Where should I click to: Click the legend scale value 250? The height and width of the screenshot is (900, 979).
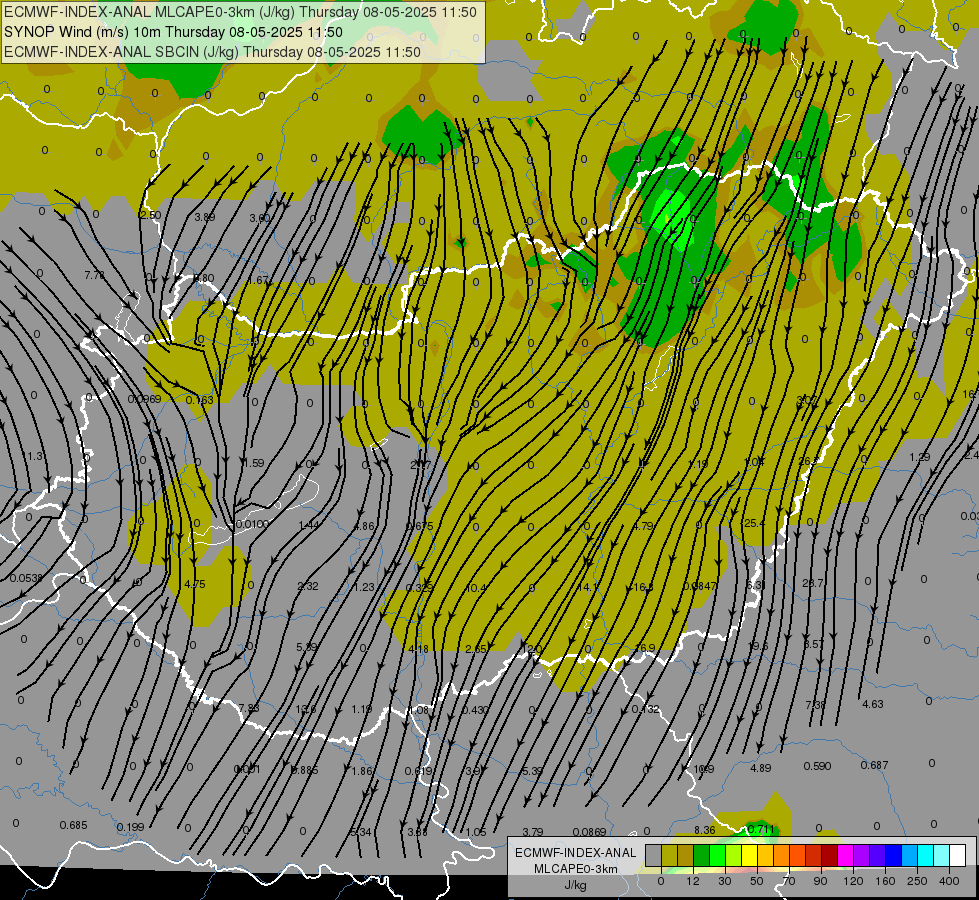click(x=917, y=881)
